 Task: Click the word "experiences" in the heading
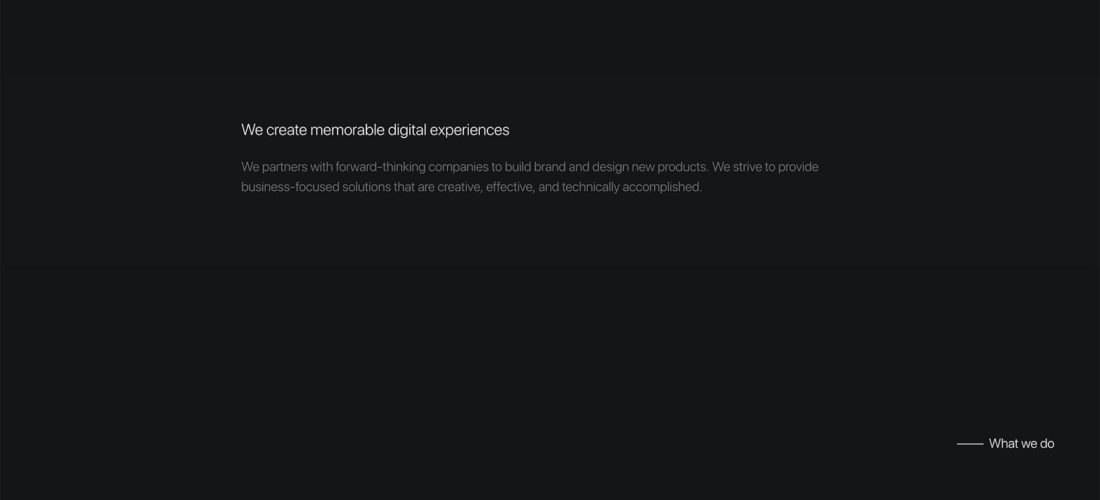coord(469,130)
